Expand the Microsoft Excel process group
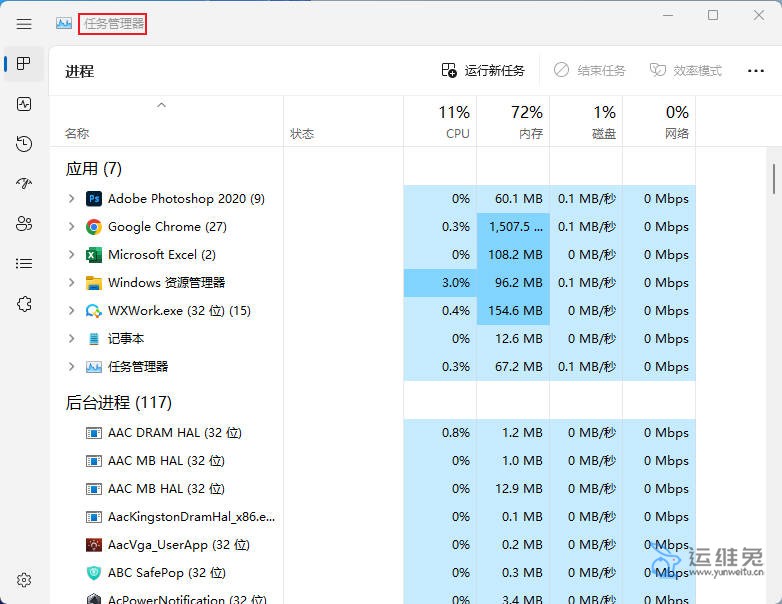The image size is (782, 604). click(71, 255)
